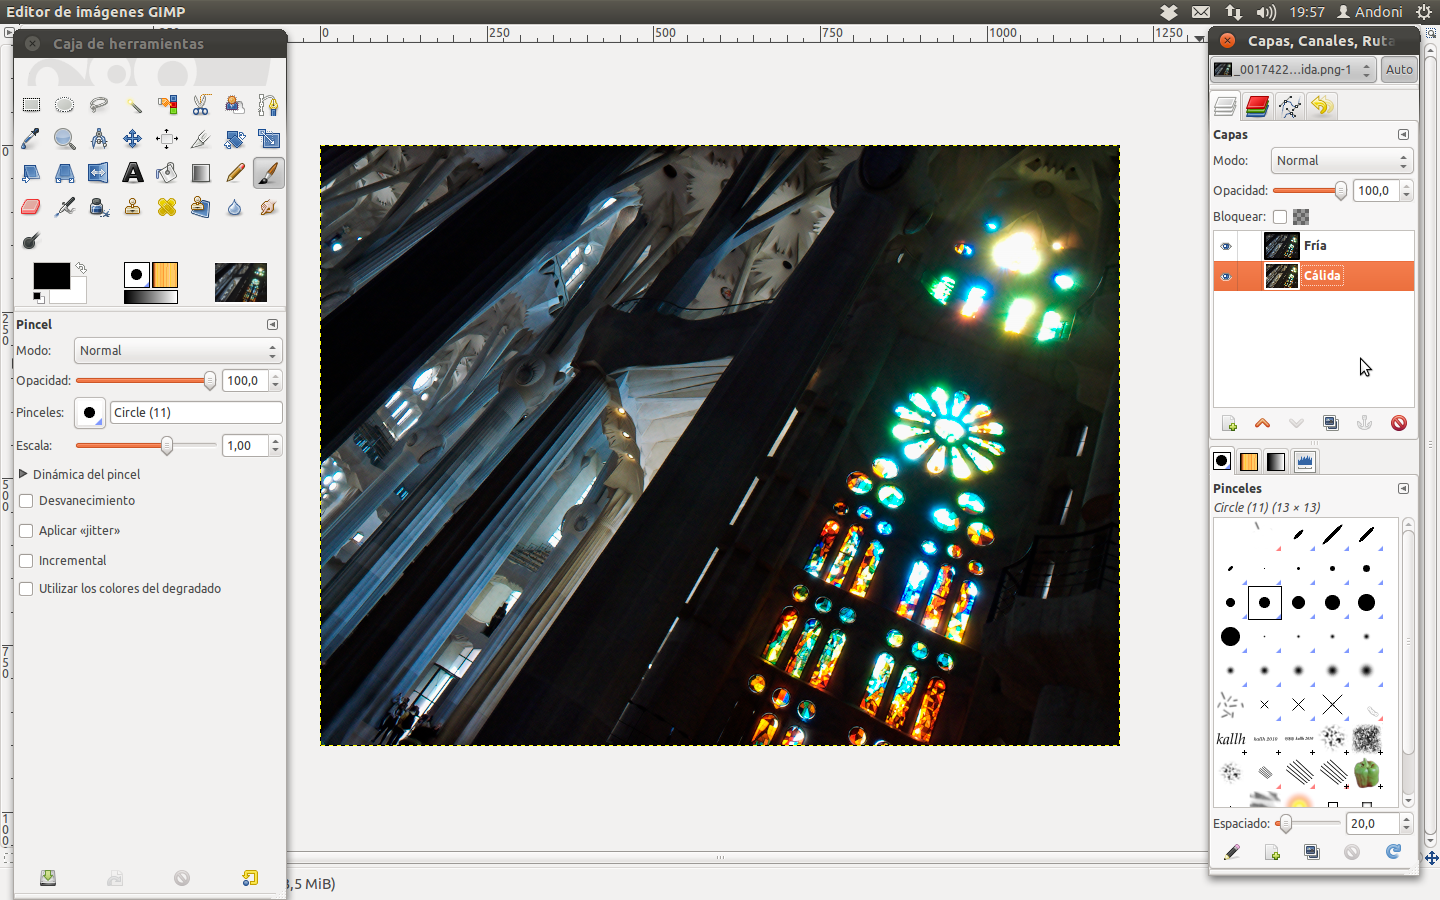Switch to the Undo History tab

(x=1322, y=106)
